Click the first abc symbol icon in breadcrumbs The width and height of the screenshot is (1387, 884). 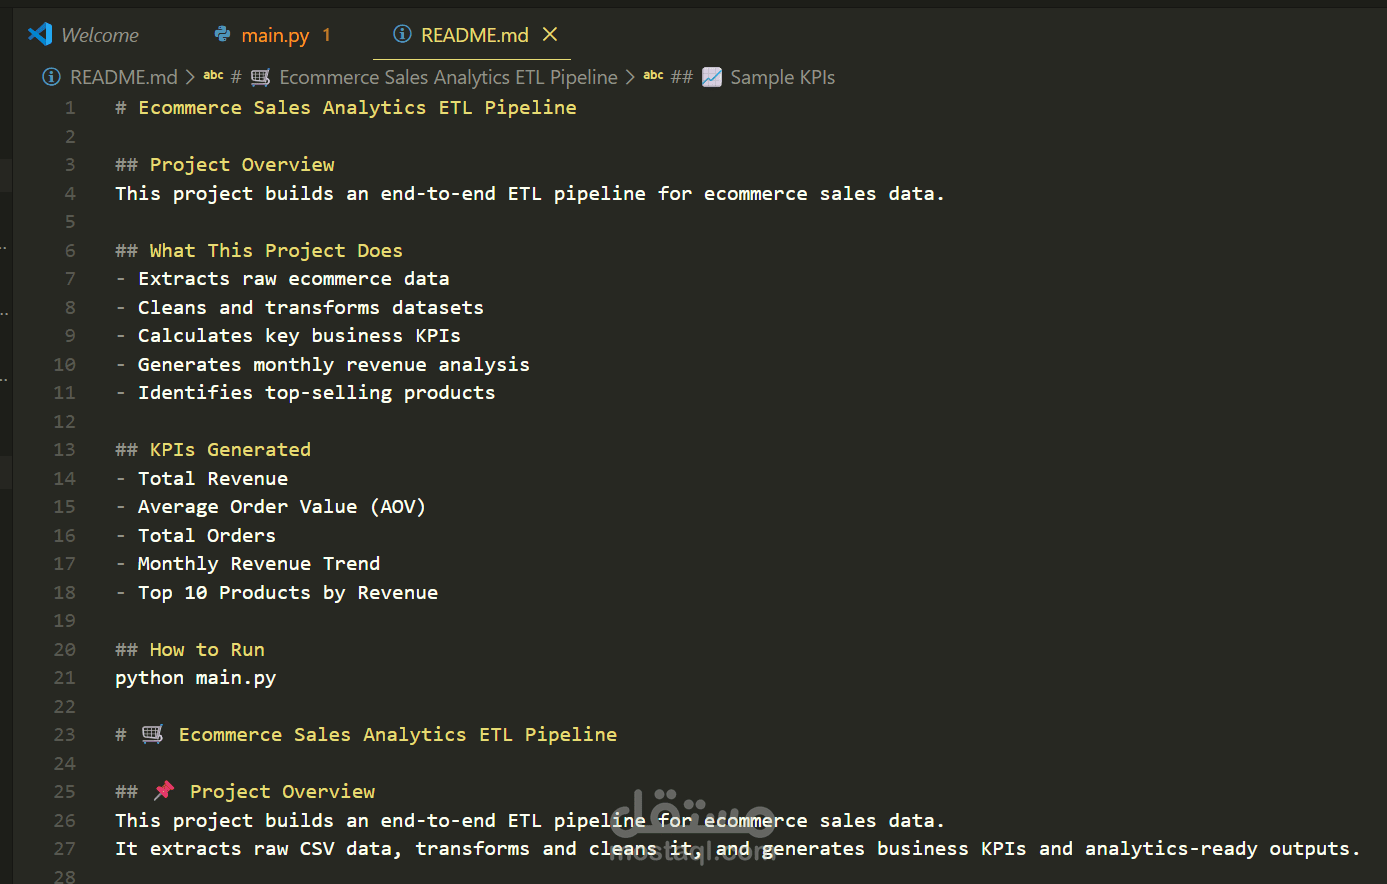point(213,76)
